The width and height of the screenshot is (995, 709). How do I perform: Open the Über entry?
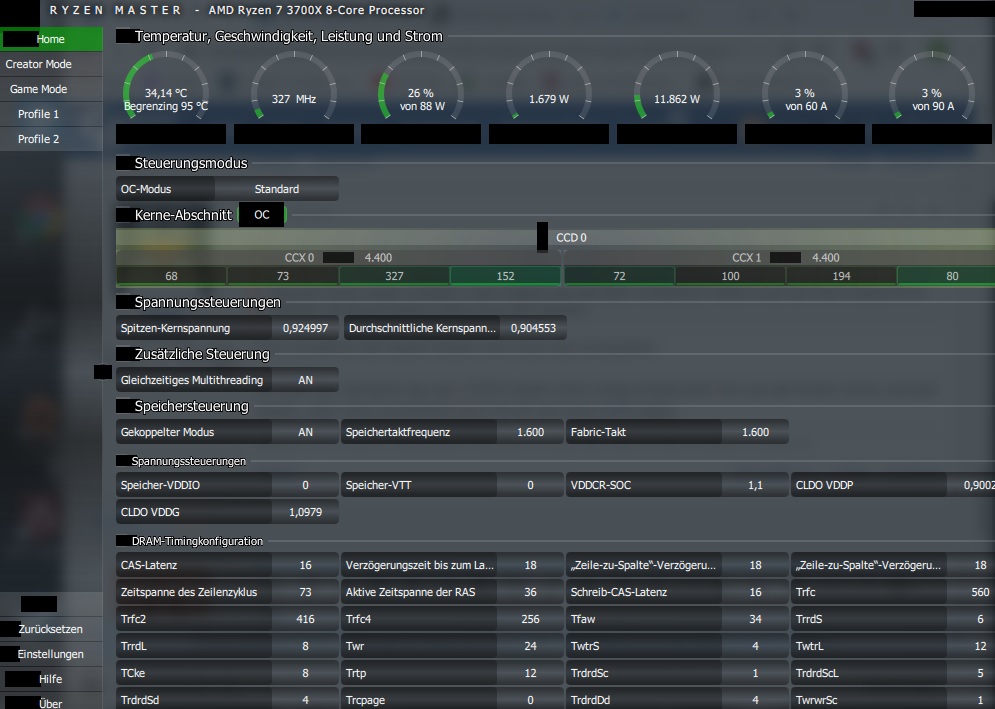[x=51, y=703]
